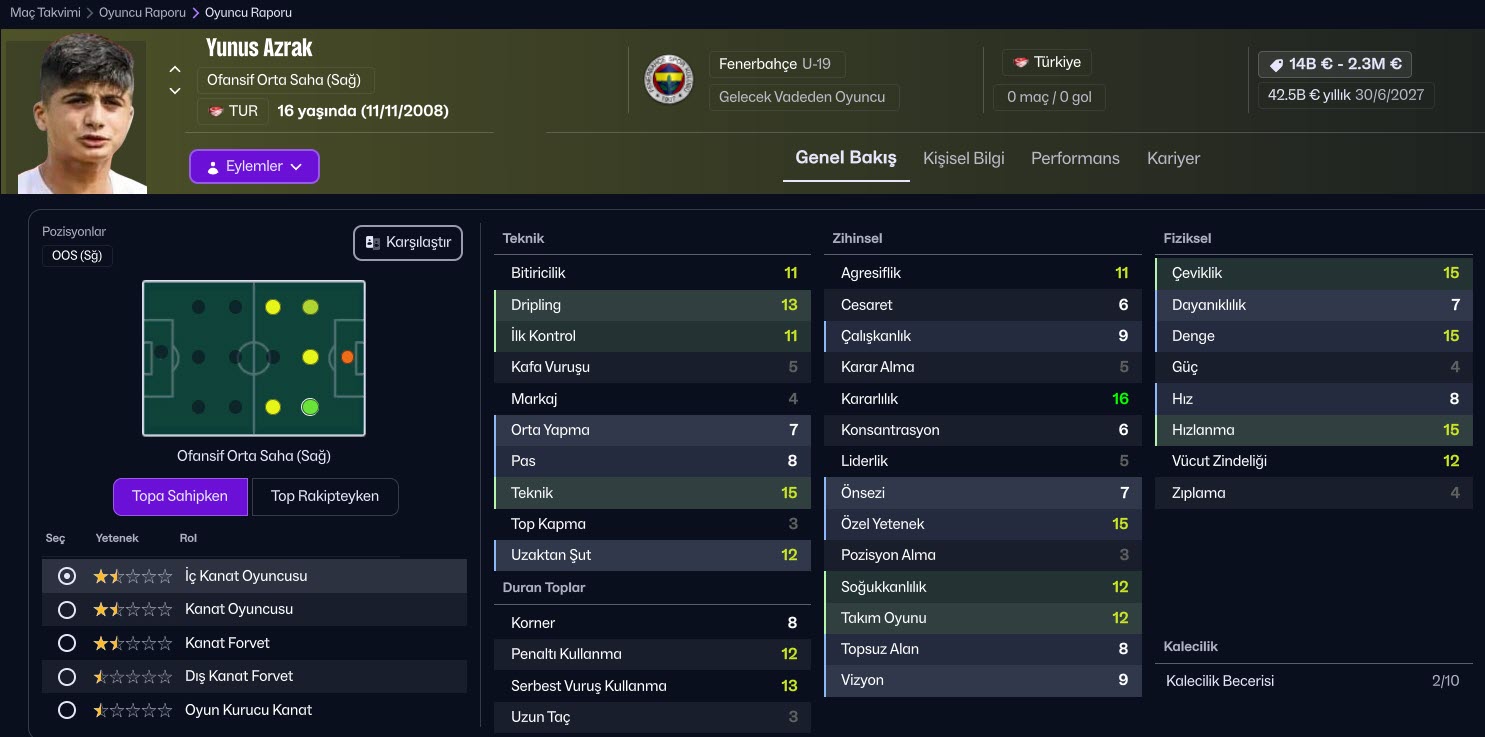Click the price tag icon by transfer value
The height and width of the screenshot is (737, 1485).
1276,64
